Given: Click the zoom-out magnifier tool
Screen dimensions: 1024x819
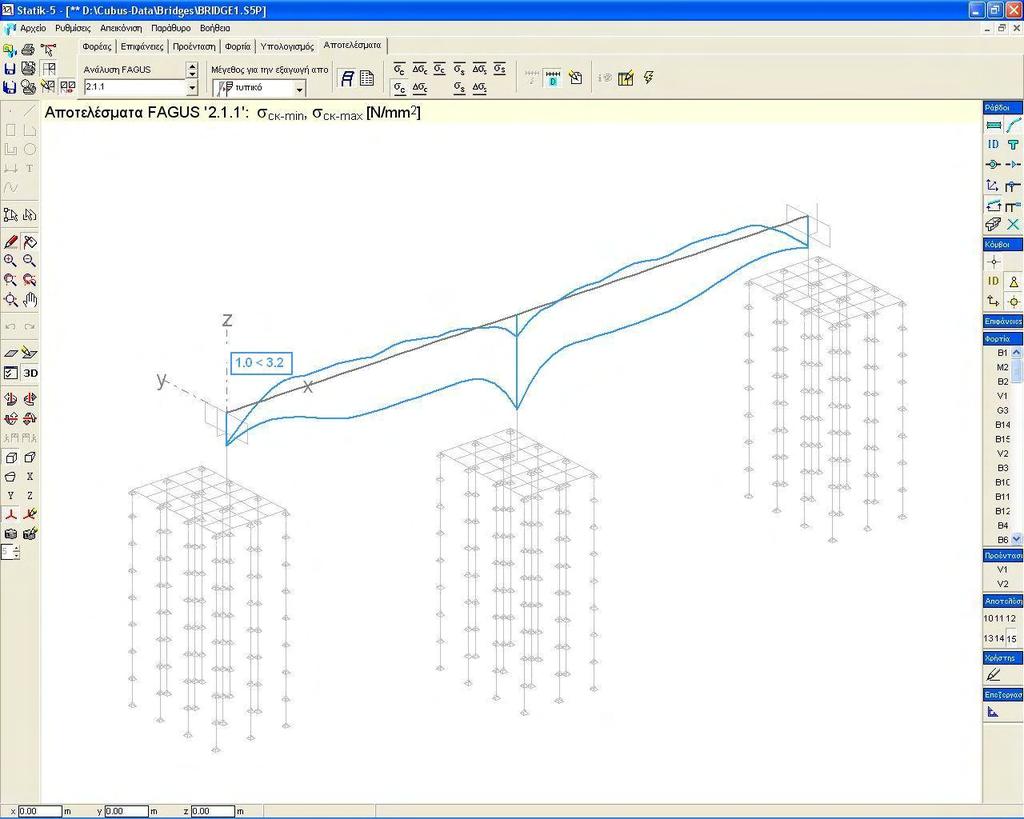Looking at the screenshot, I should [x=29, y=261].
